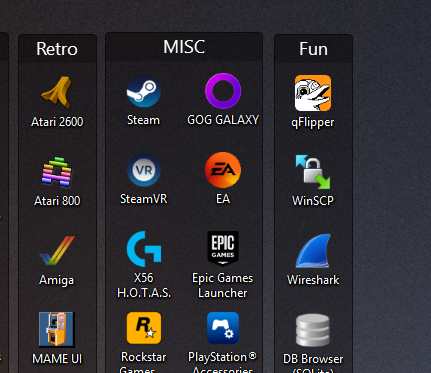Launch the Rockstar Games icon
This screenshot has height=373, width=431.
click(144, 328)
